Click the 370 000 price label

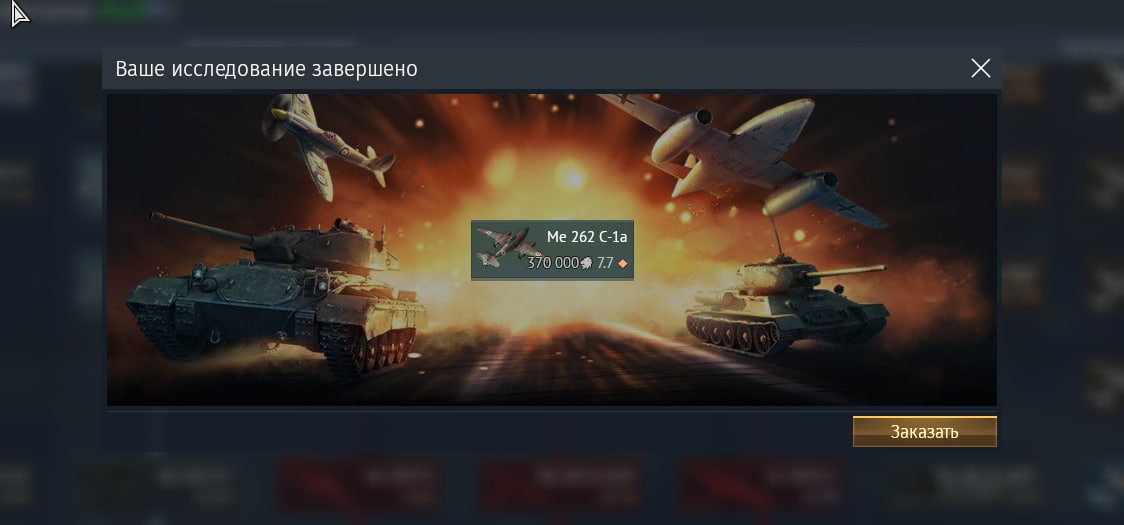(x=552, y=263)
